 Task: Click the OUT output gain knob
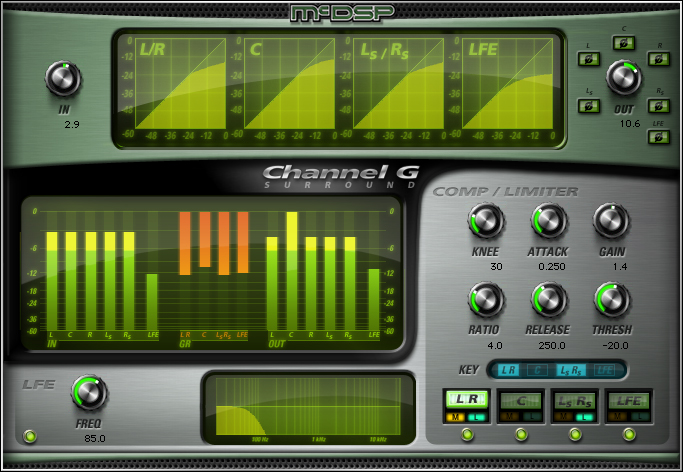624,78
